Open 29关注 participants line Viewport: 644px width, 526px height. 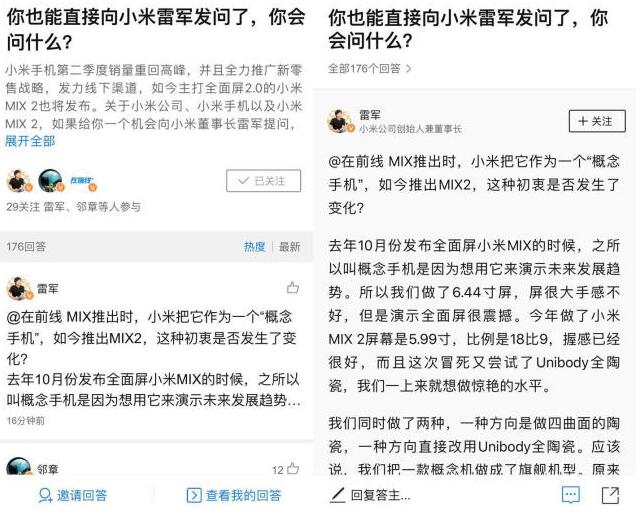[x=74, y=207]
